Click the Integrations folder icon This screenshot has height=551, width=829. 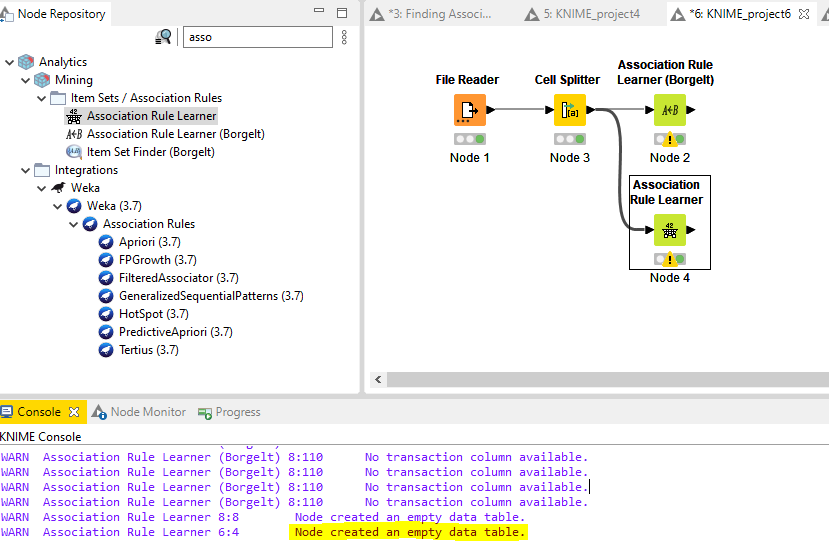pyautogui.click(x=42, y=170)
